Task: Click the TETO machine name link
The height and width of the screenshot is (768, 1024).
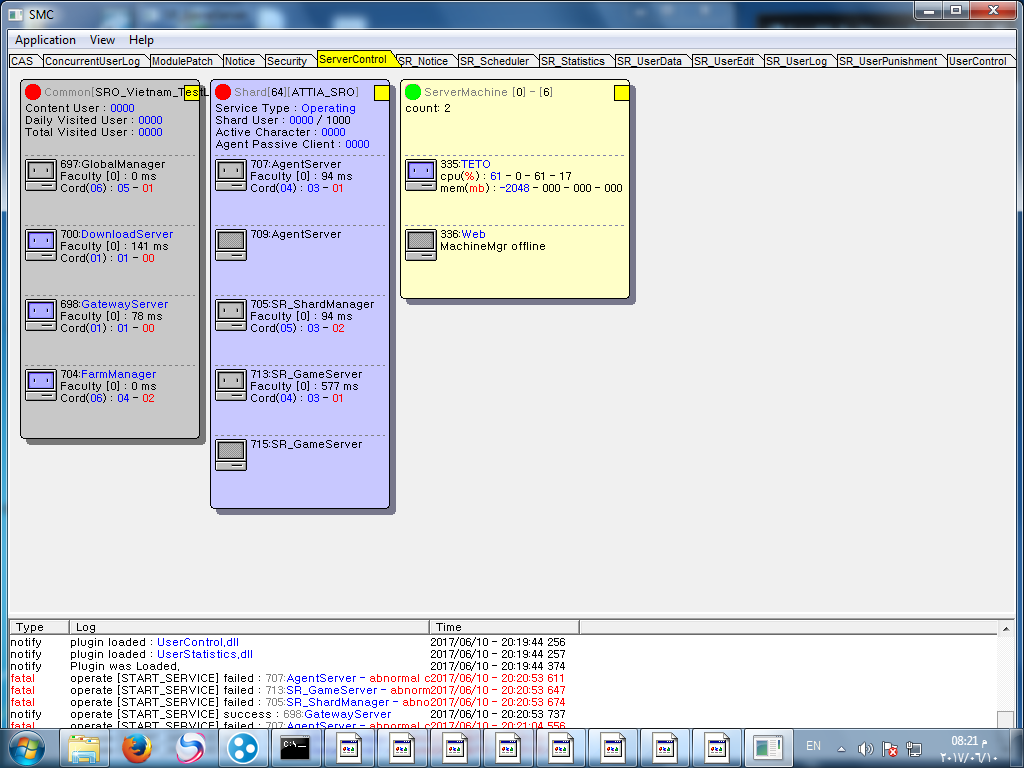Action: (475, 164)
